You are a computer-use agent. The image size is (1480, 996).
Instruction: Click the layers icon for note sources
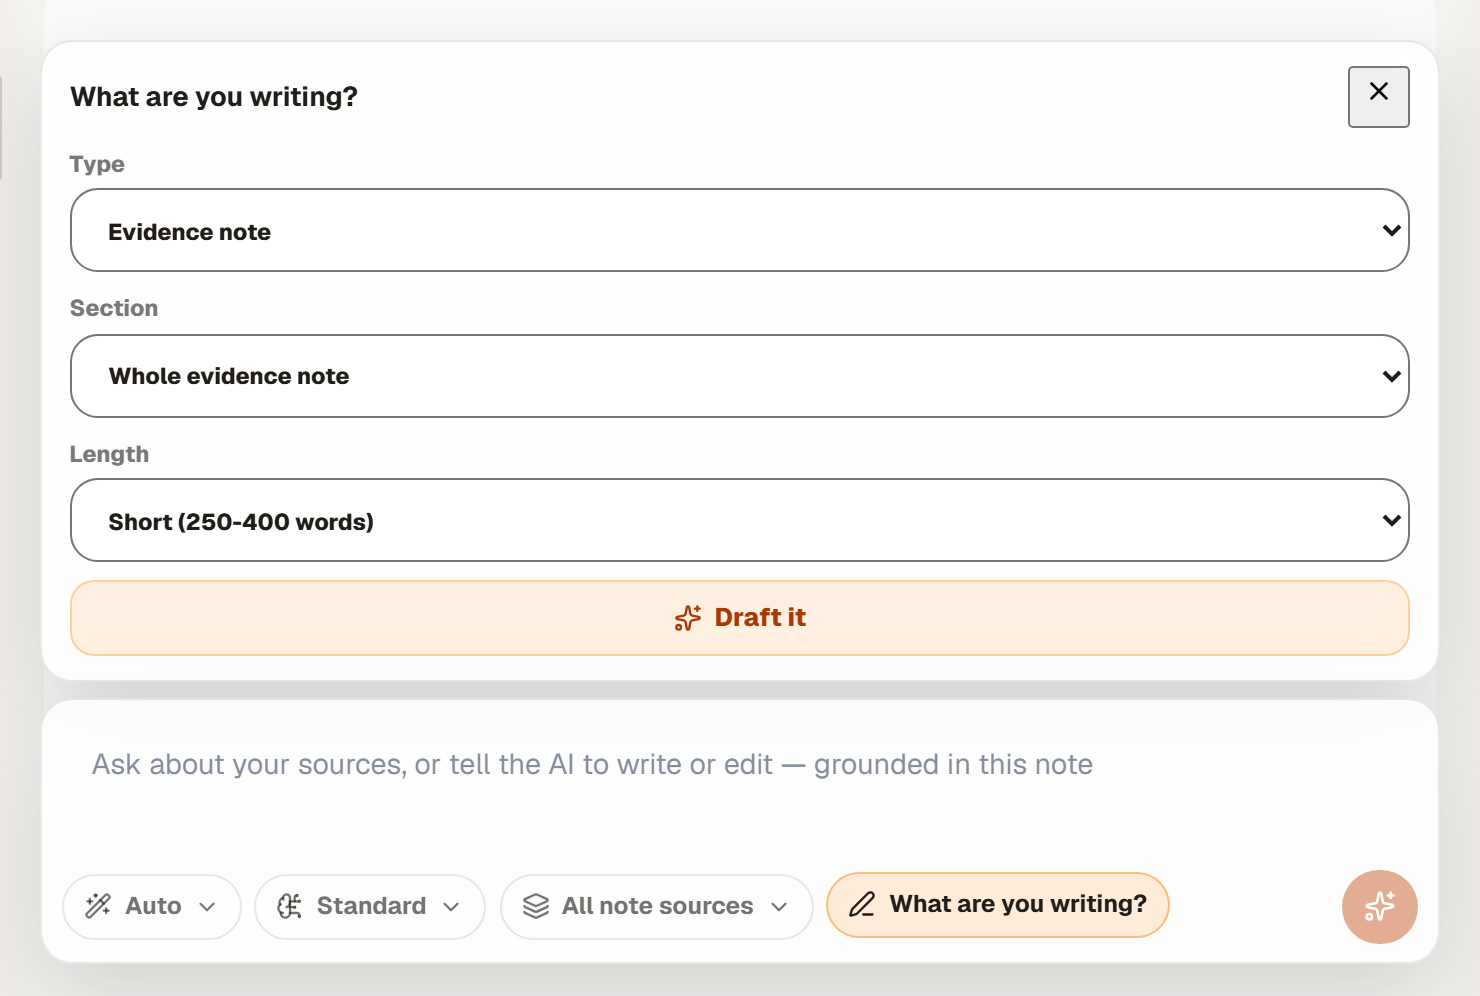[536, 906]
